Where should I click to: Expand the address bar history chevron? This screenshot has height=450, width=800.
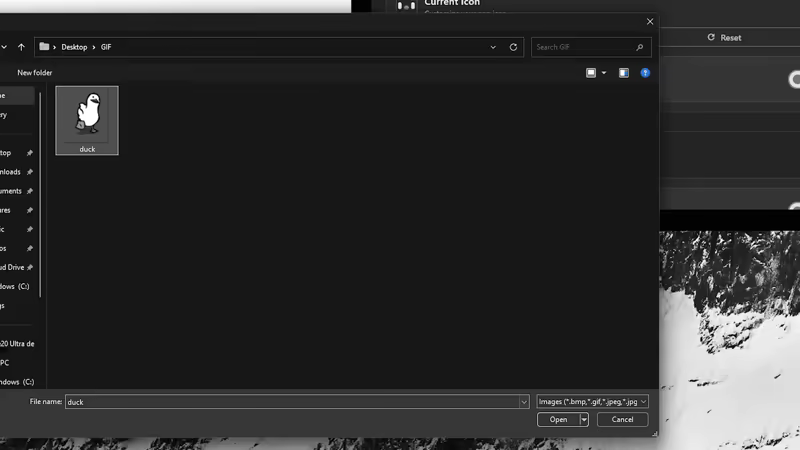pos(493,47)
